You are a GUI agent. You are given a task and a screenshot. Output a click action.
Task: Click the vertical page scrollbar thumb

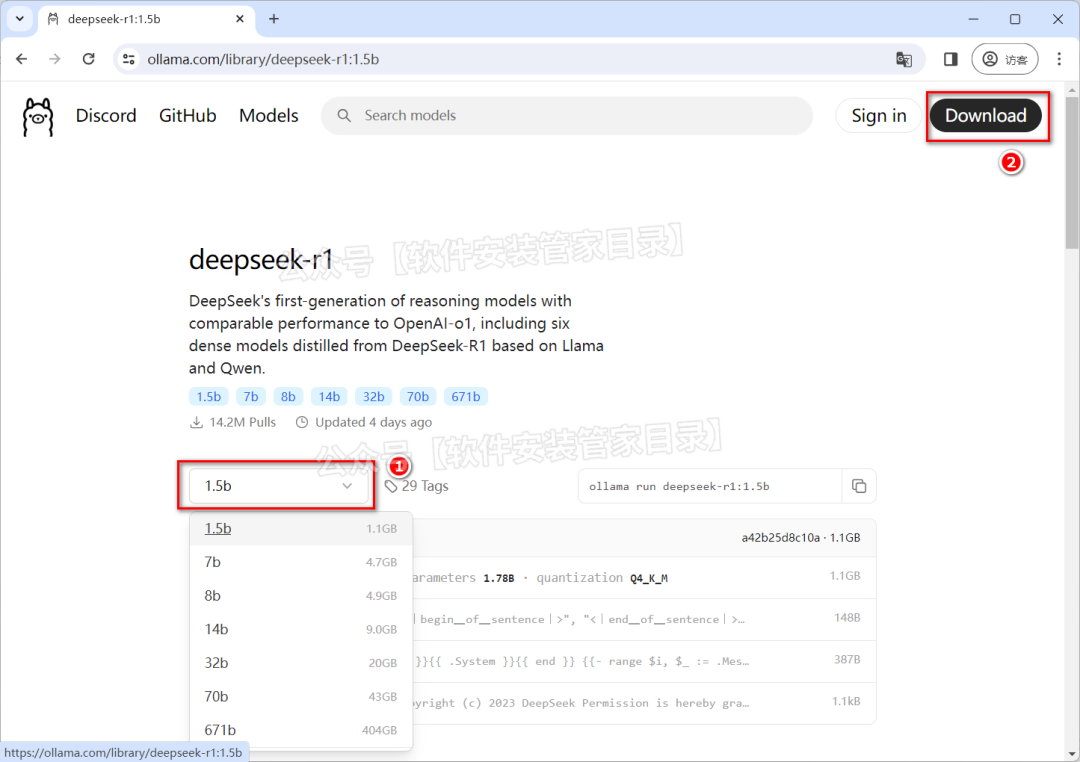1072,172
